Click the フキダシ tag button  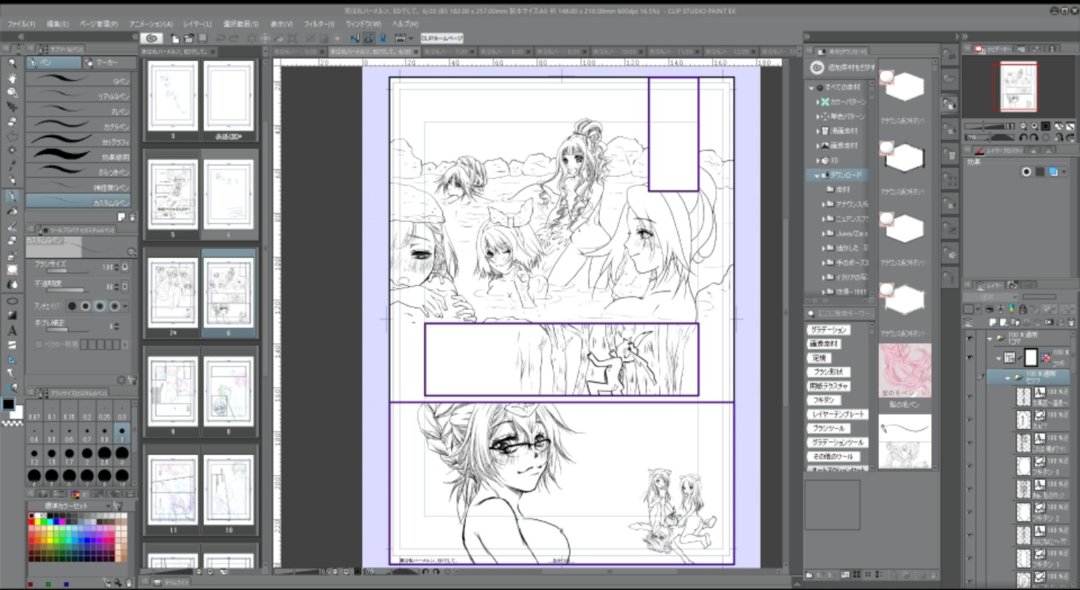click(822, 400)
